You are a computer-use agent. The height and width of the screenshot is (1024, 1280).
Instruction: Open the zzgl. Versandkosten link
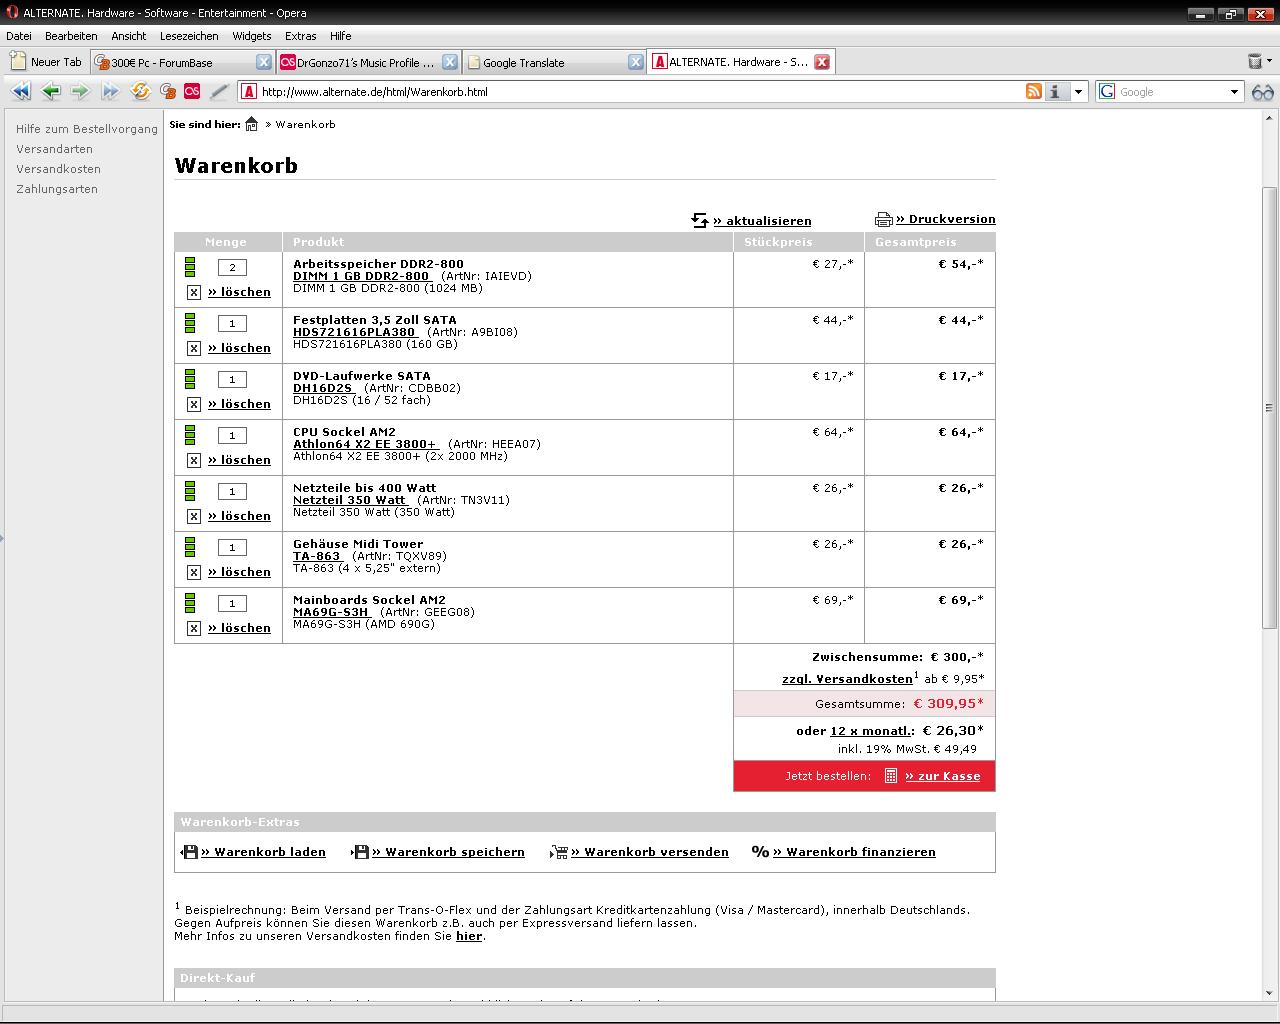coord(847,679)
